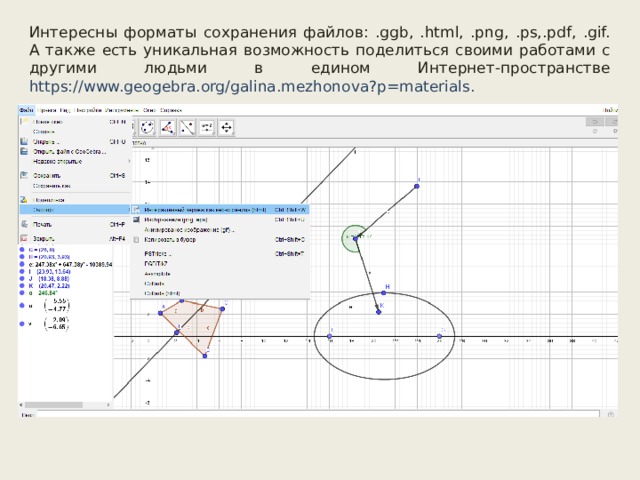Choose Создать in the File menu
Image resolution: width=640 pixels, height=480 pixels.
[x=75, y=131]
